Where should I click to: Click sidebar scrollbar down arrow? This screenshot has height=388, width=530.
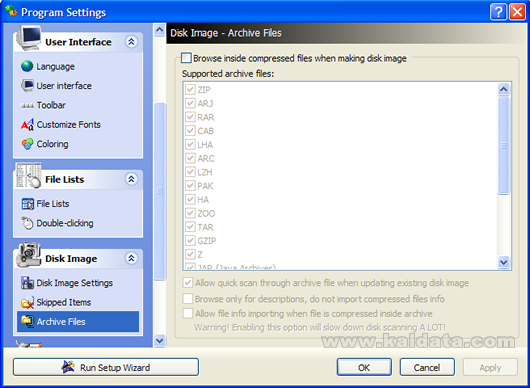coord(160,341)
